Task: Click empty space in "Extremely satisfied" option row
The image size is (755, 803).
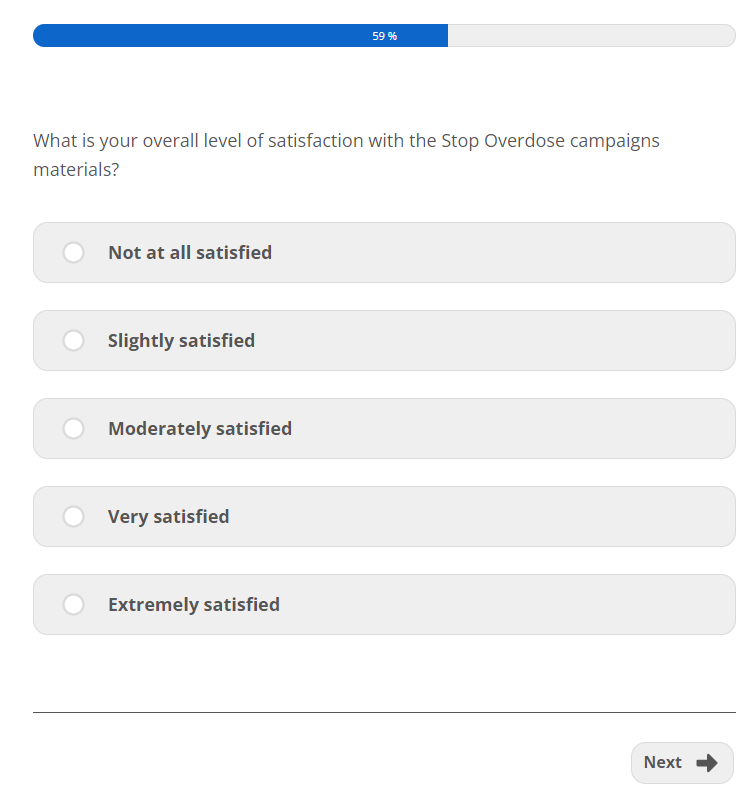Action: click(x=500, y=605)
